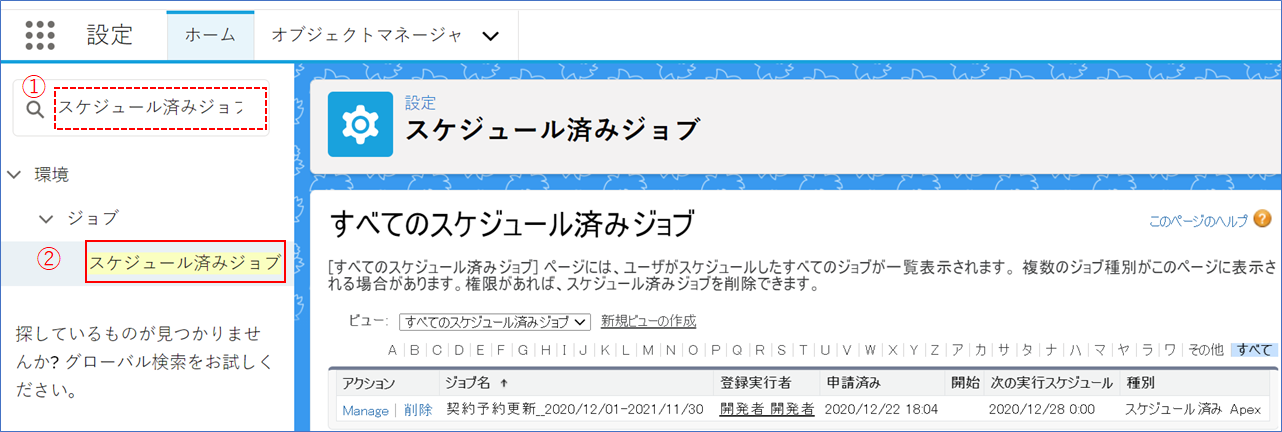This screenshot has height=432, width=1282.
Task: Click the このページのヘルプ link
Action: pyautogui.click(x=1197, y=220)
